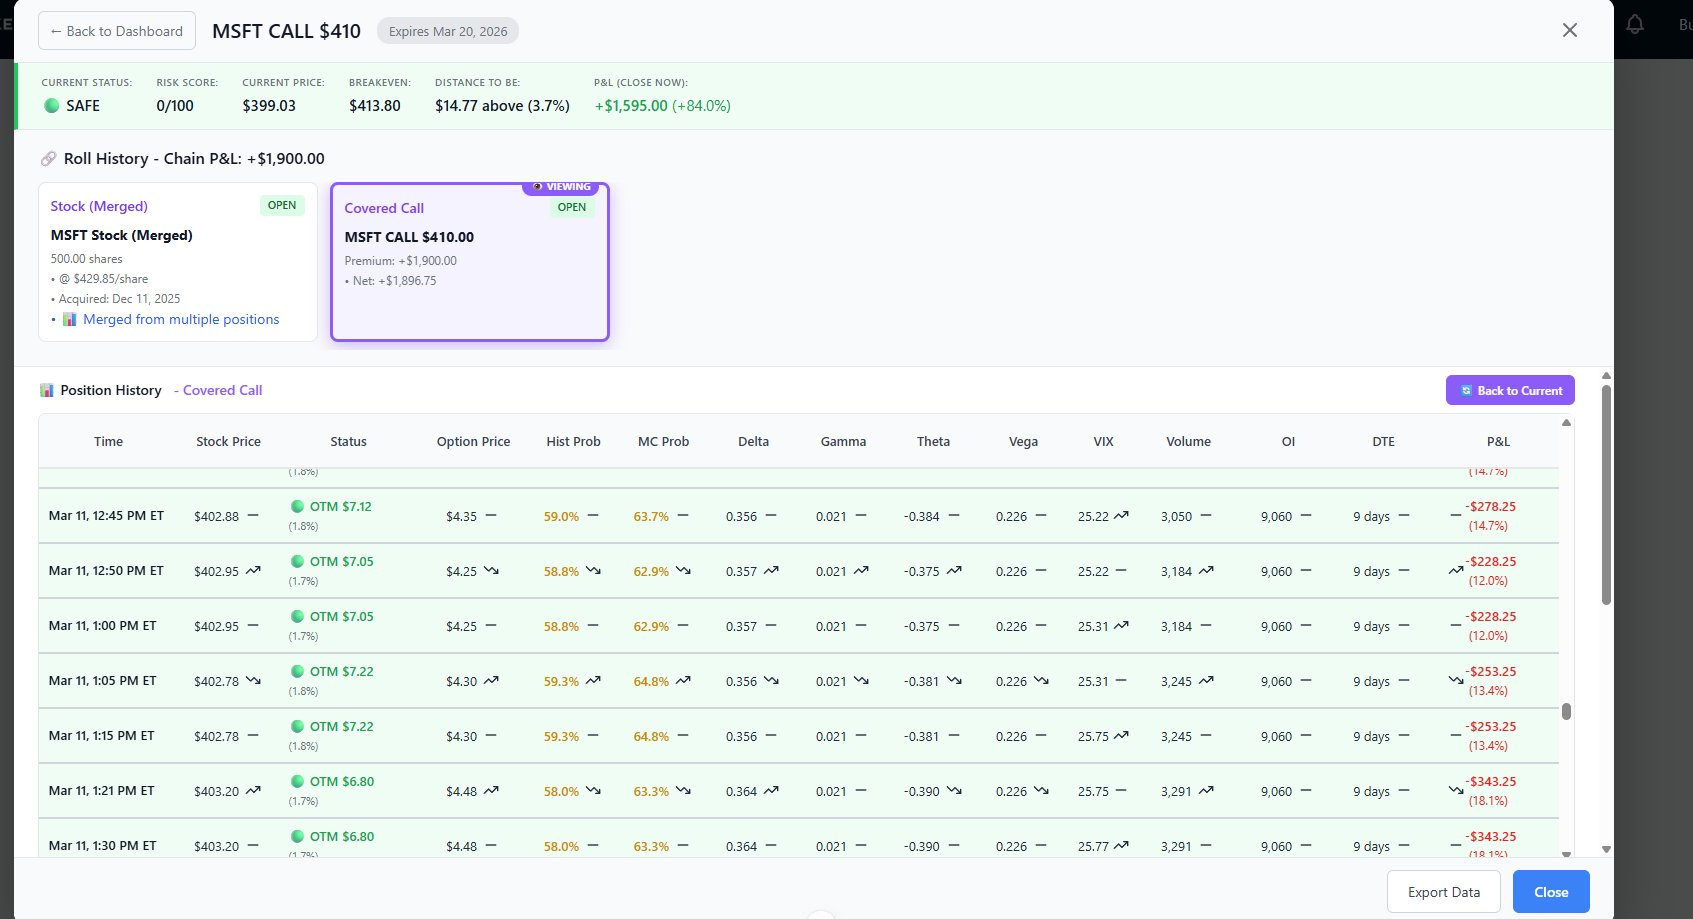
Task: Click the Back to Current button
Action: [x=1510, y=390]
